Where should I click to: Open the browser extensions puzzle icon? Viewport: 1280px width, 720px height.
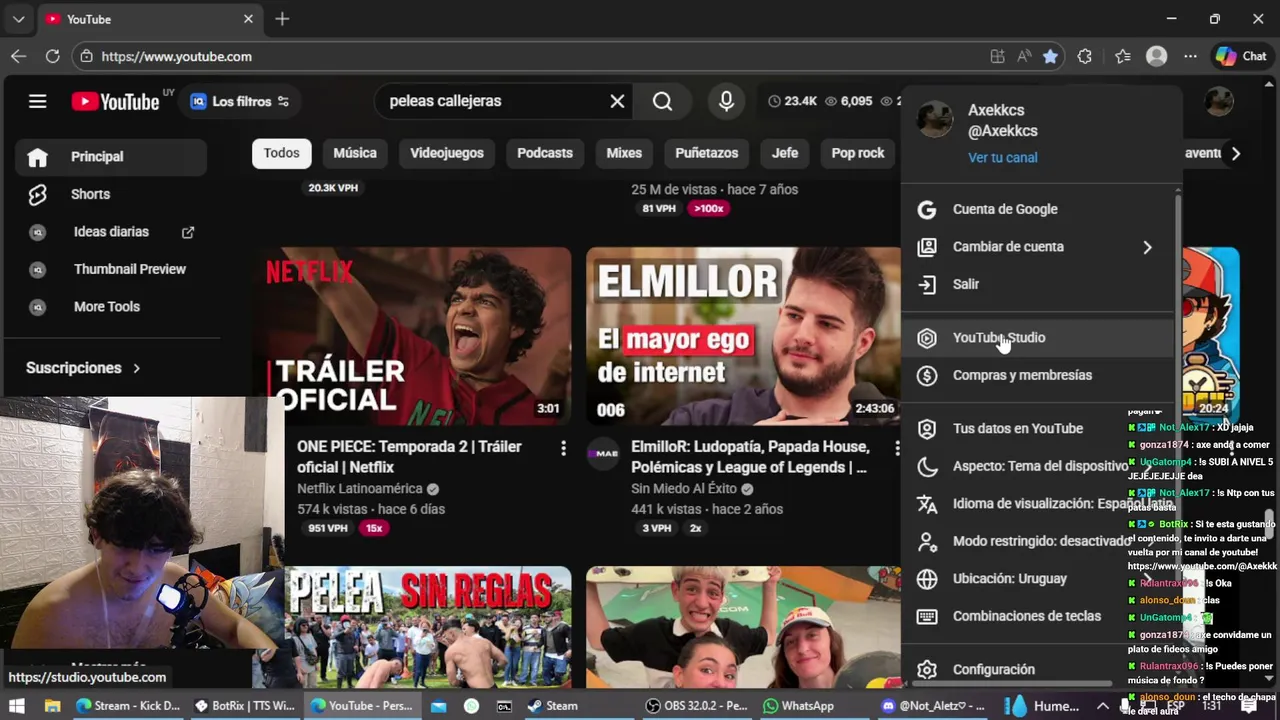(1084, 57)
